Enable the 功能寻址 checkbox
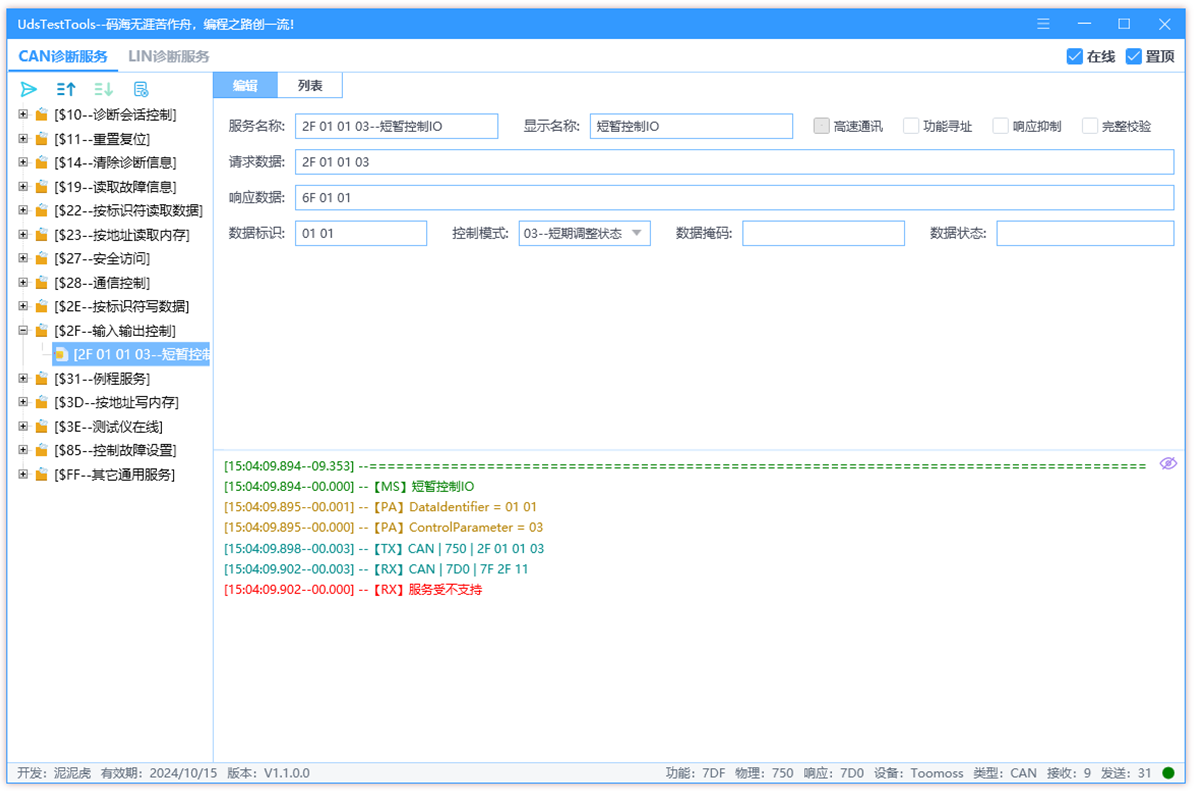The width and height of the screenshot is (1195, 791). (x=911, y=126)
